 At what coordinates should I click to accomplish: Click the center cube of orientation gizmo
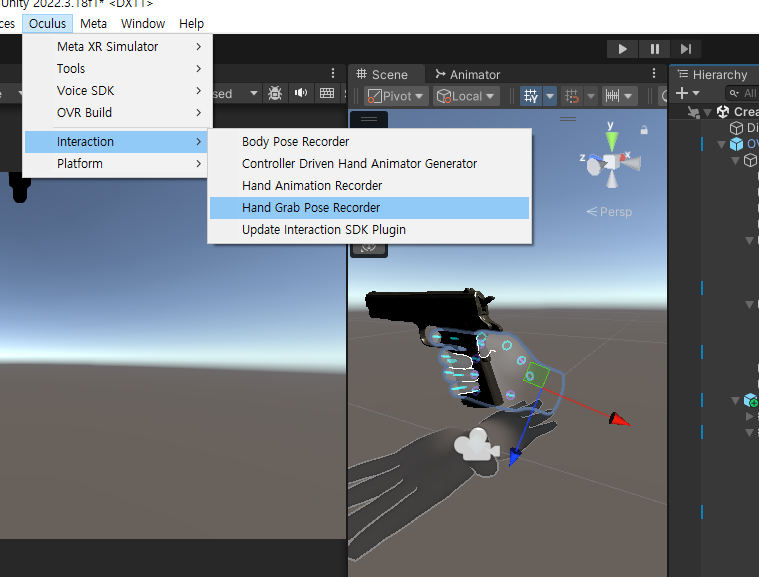(611, 162)
